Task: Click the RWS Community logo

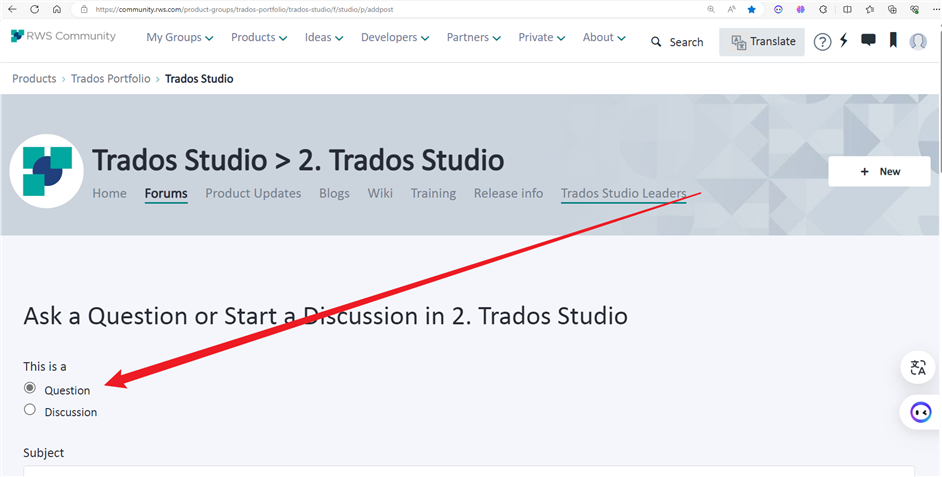Action: [63, 36]
